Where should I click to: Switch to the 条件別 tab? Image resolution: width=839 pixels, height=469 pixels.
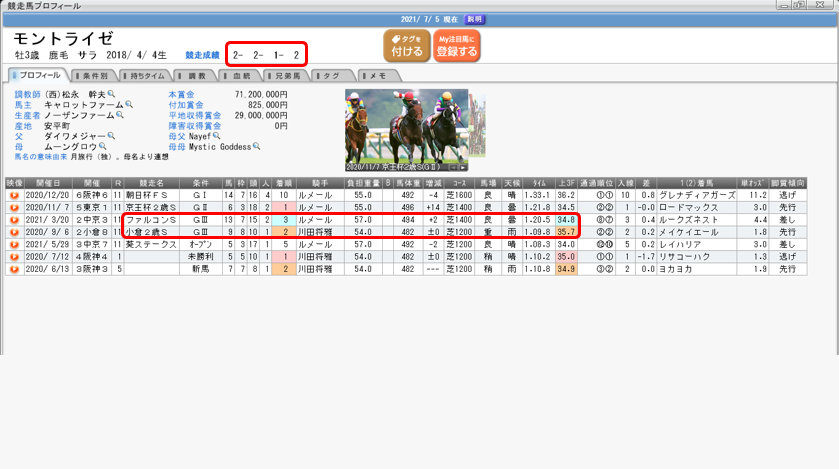tap(95, 75)
